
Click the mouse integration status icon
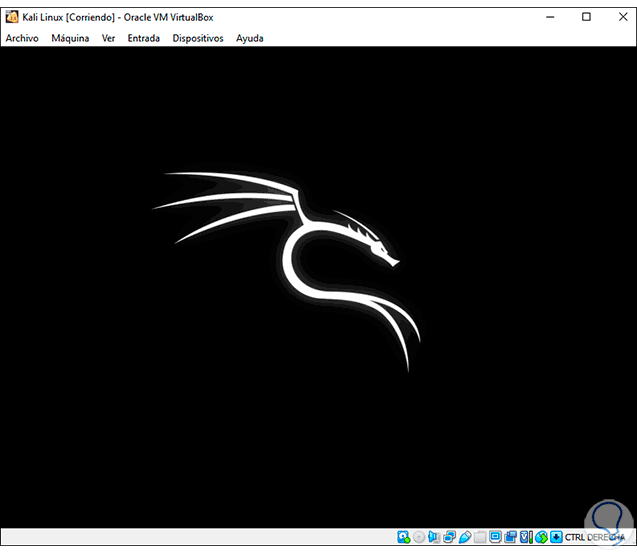pos(541,537)
